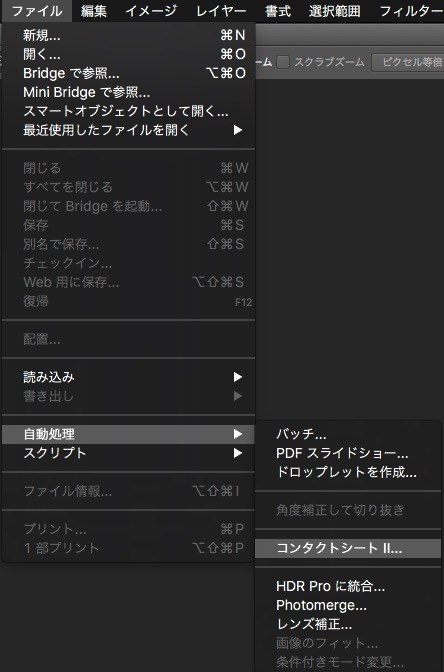Screen dimensions: 444x672
Task: Choose 新規... from the file menu
Action: 129,35
